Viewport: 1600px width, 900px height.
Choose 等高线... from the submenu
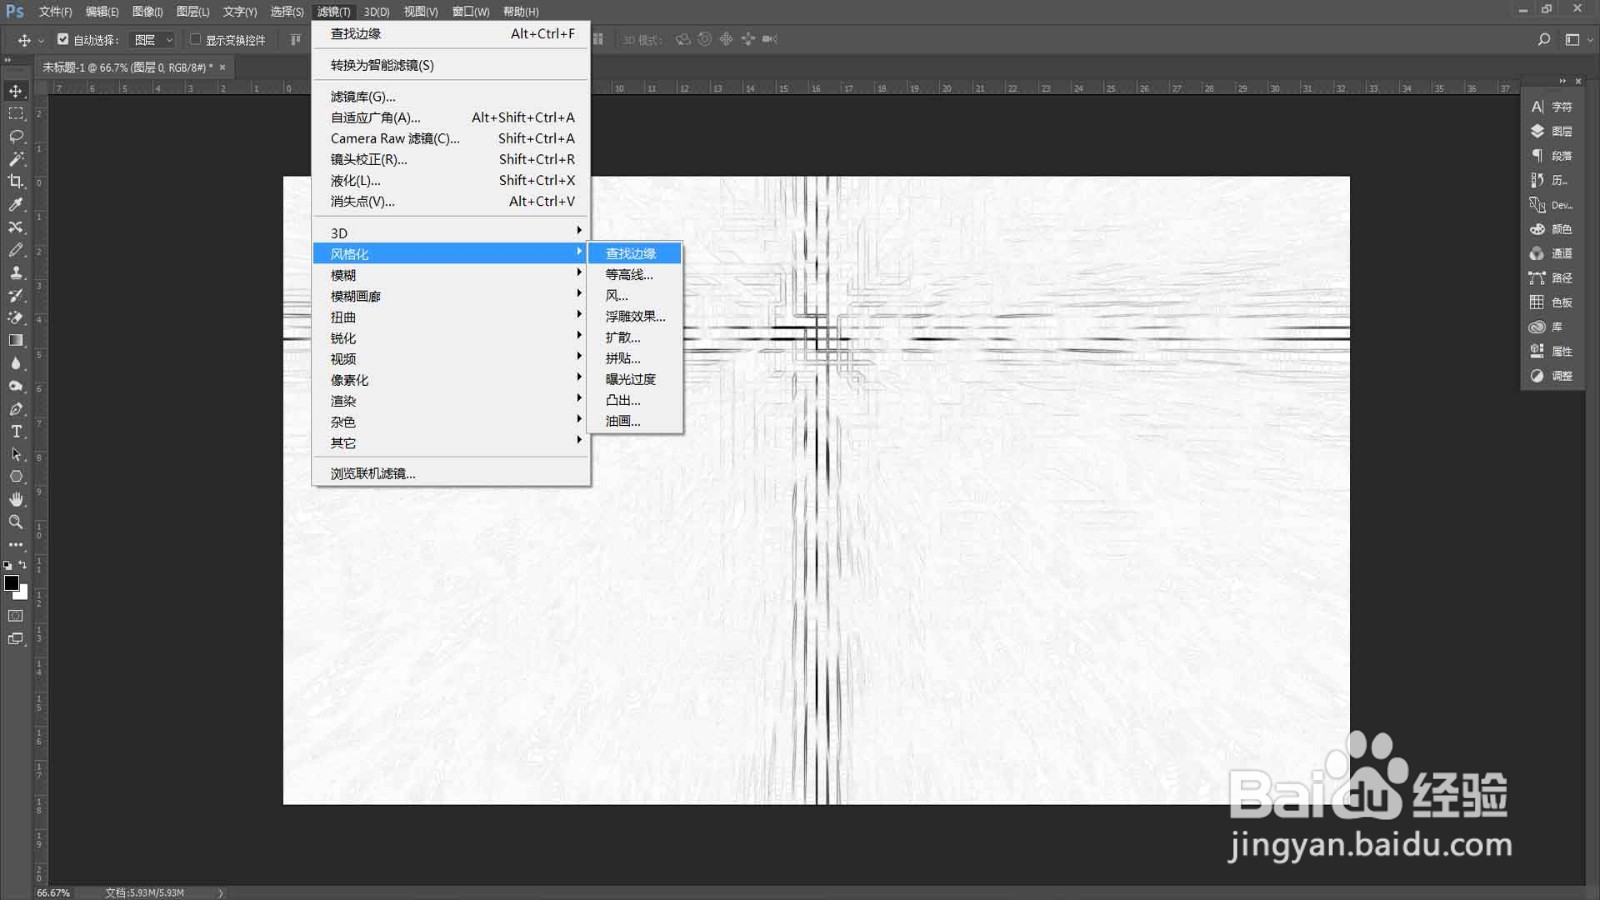coord(635,275)
